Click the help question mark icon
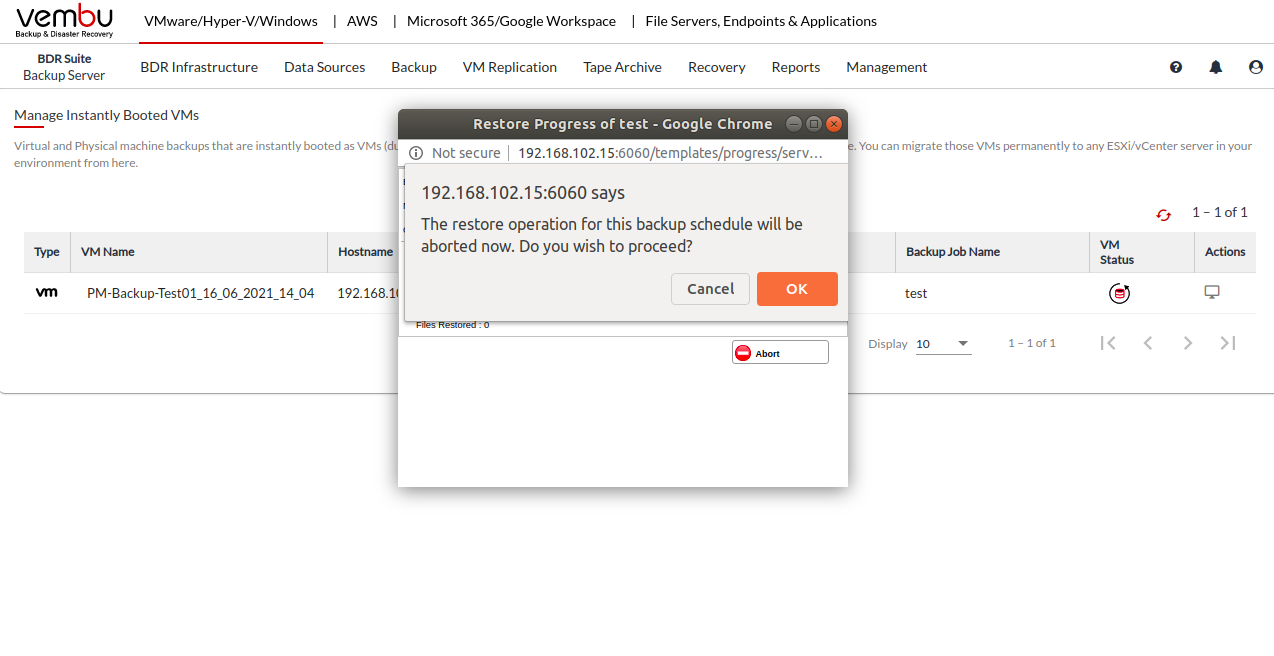Image resolution: width=1274 pixels, height=656 pixels. (x=1176, y=67)
